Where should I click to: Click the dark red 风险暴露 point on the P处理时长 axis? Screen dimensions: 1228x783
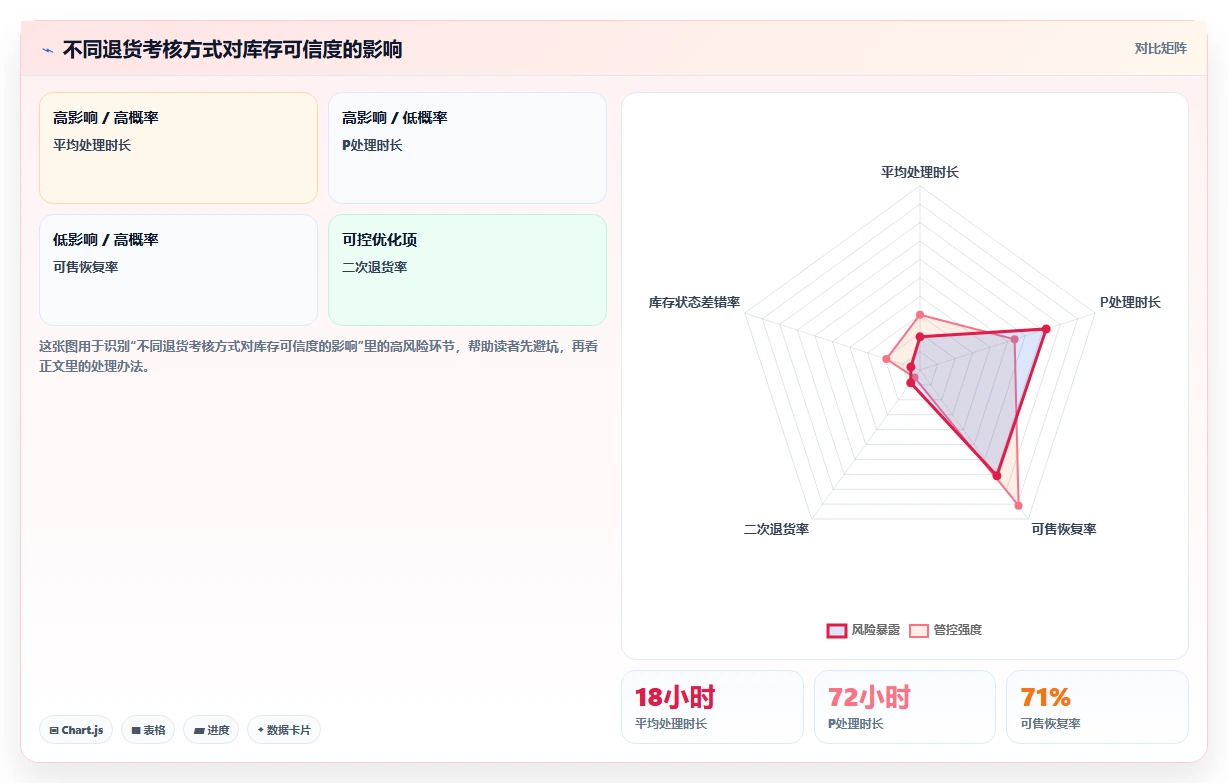click(1046, 329)
